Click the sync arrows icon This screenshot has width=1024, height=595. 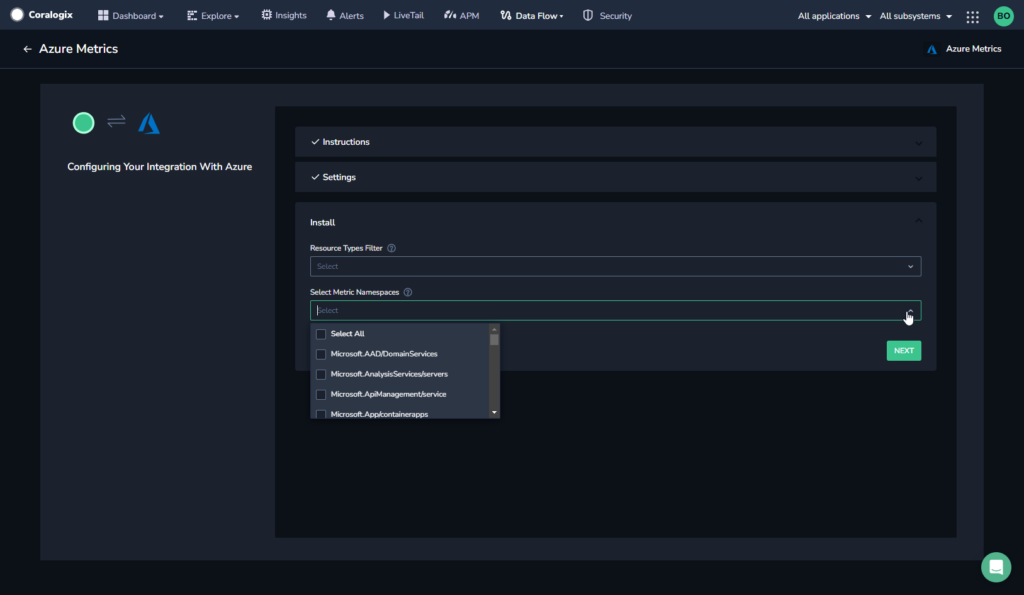[x=116, y=121]
